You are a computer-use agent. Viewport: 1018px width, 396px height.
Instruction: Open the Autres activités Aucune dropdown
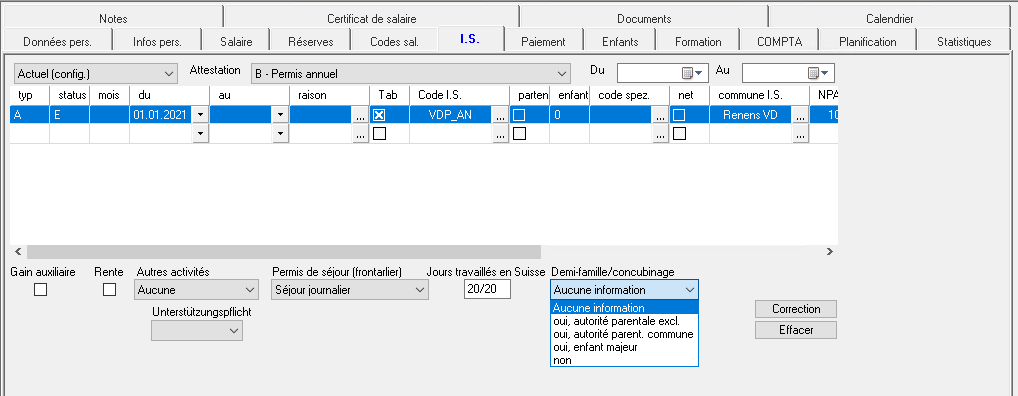(196, 290)
